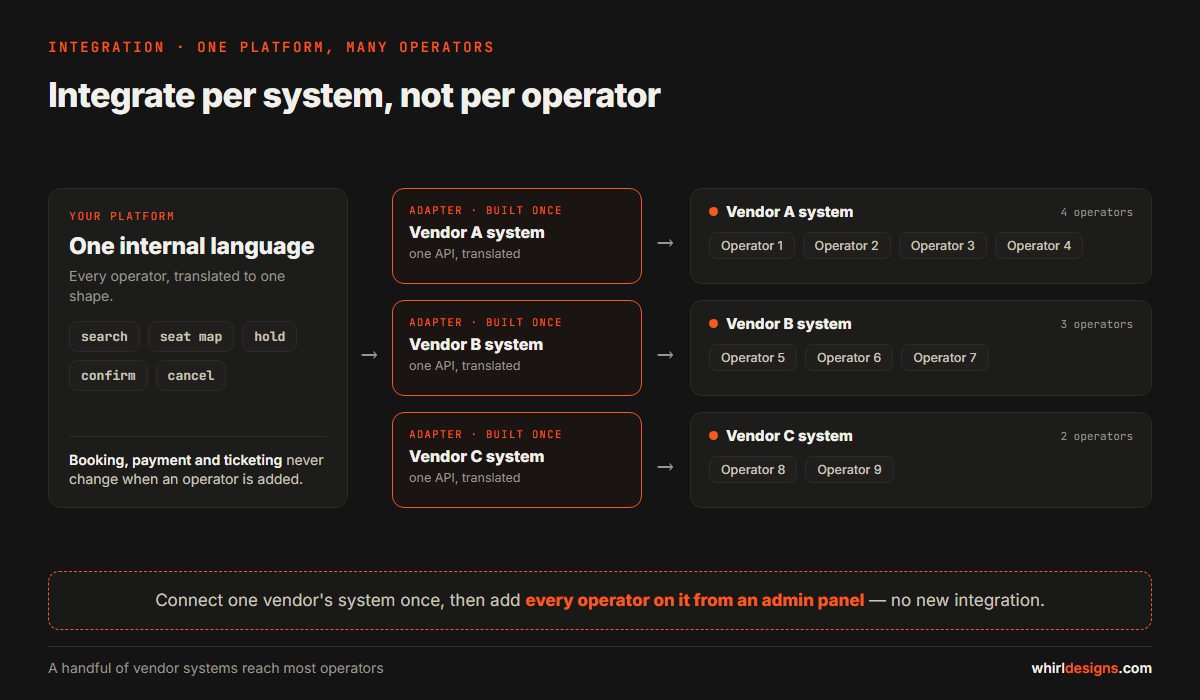The width and height of the screenshot is (1200, 700).
Task: Choose the Operator 8 chip
Action: [x=753, y=470]
